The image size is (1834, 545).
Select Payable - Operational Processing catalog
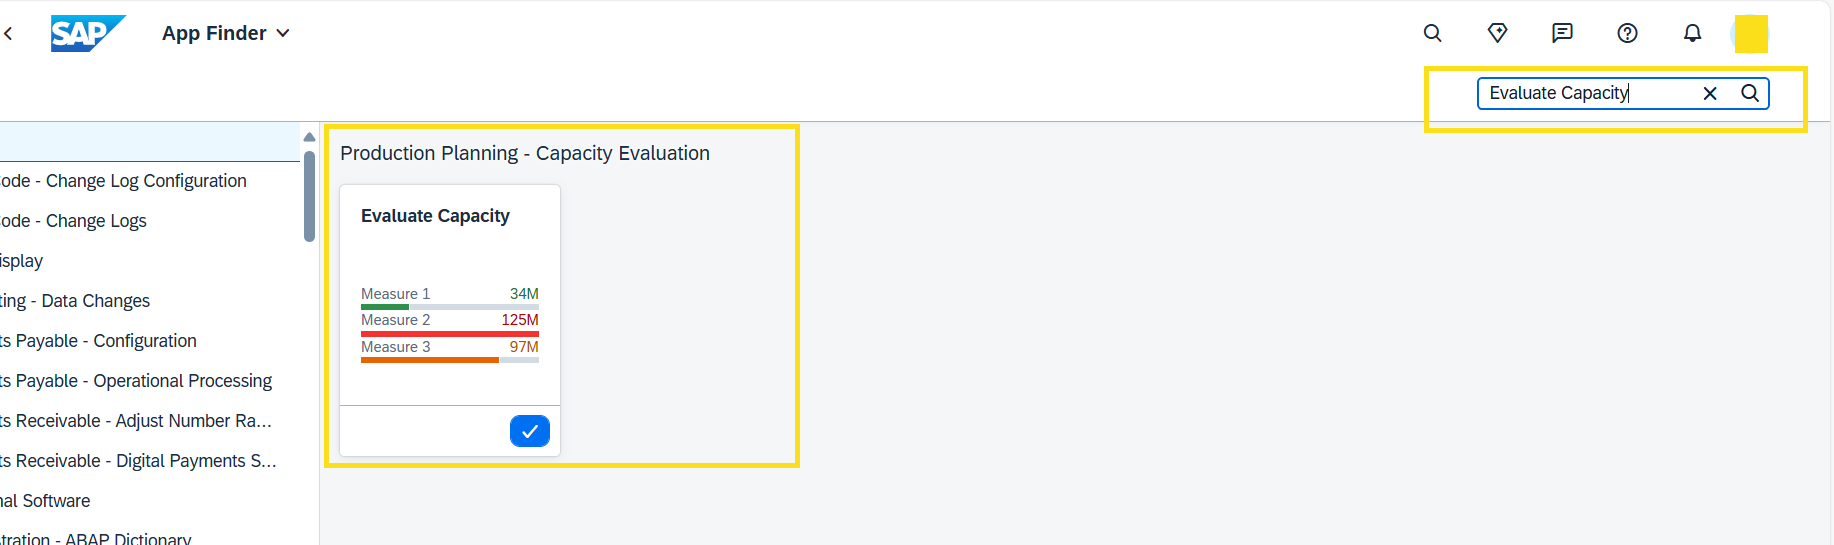pyautogui.click(x=136, y=381)
